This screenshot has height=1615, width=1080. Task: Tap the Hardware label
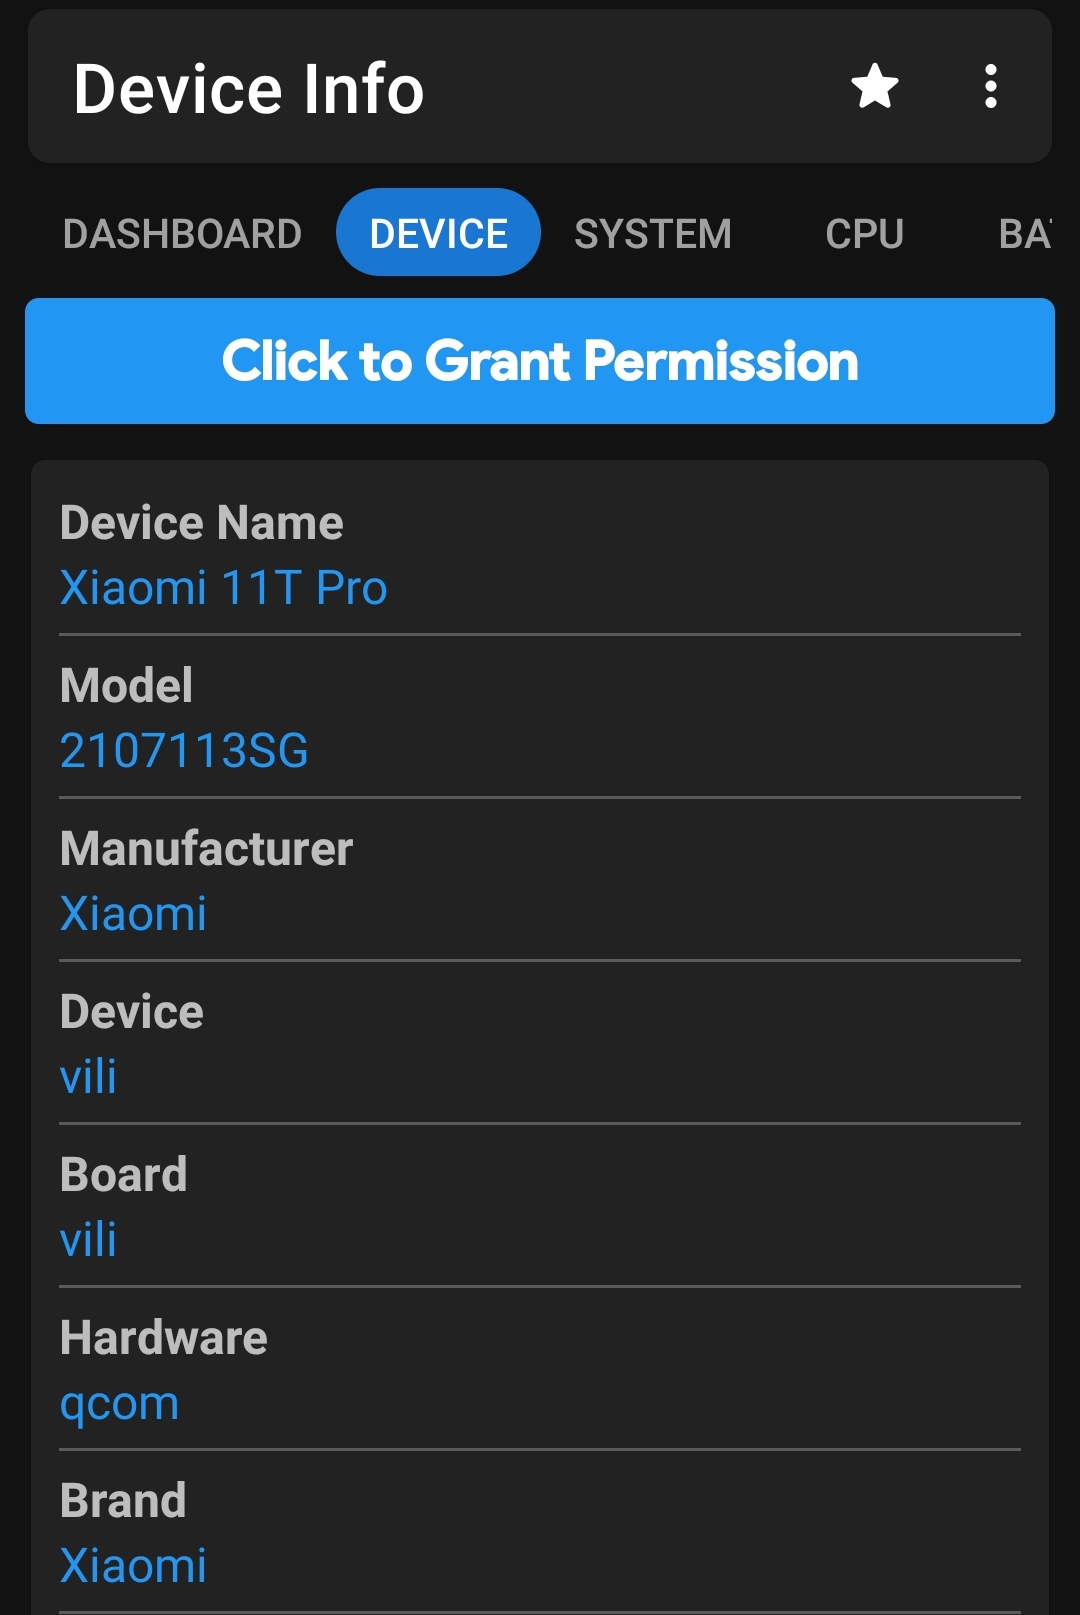163,1338
